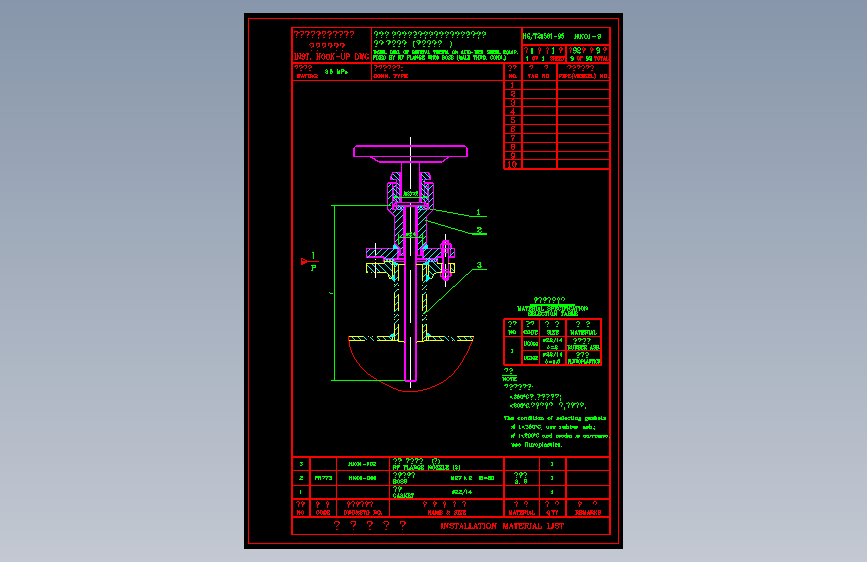Select the "INSTALLATION MATERIAL LIST" heading
The height and width of the screenshot is (562, 867).
tap(502, 526)
